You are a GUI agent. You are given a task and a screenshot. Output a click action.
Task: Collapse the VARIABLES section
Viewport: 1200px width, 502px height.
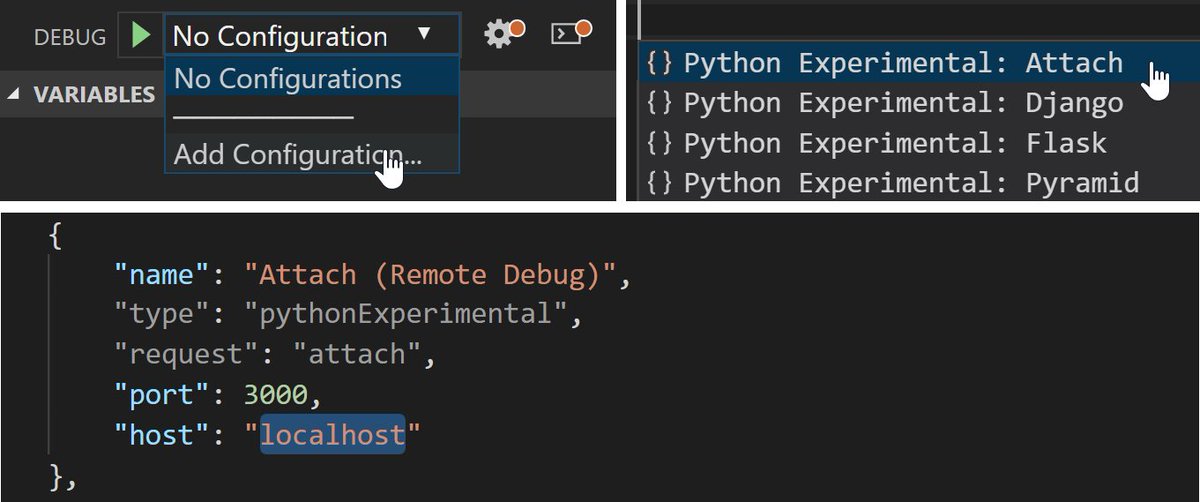point(13,95)
